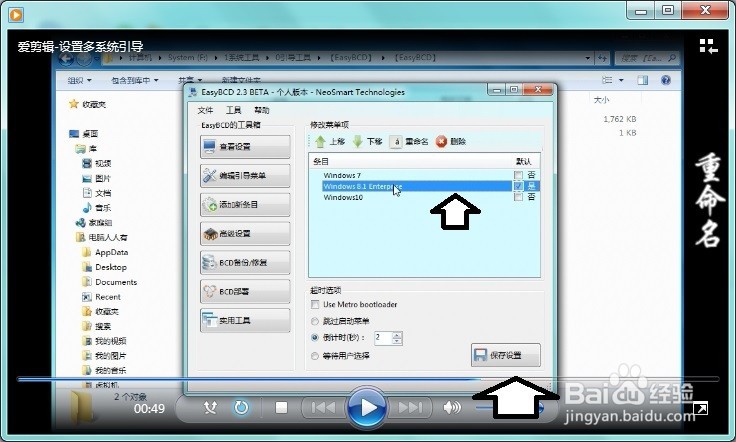Skip to the next track in the player
736x442 pixels.
(409, 408)
